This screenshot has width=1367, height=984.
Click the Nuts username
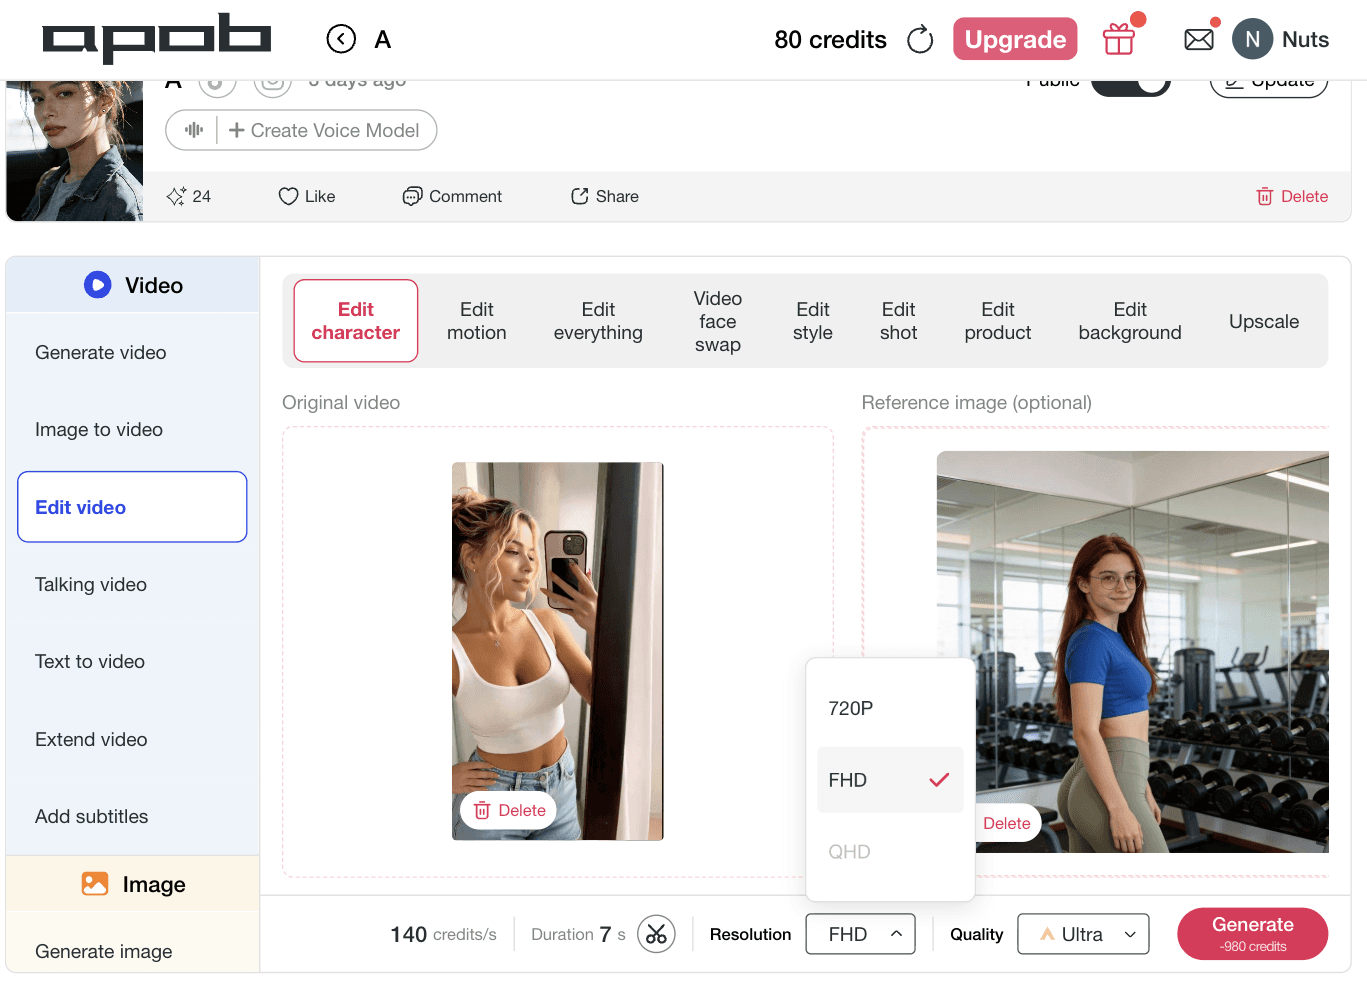point(1305,39)
